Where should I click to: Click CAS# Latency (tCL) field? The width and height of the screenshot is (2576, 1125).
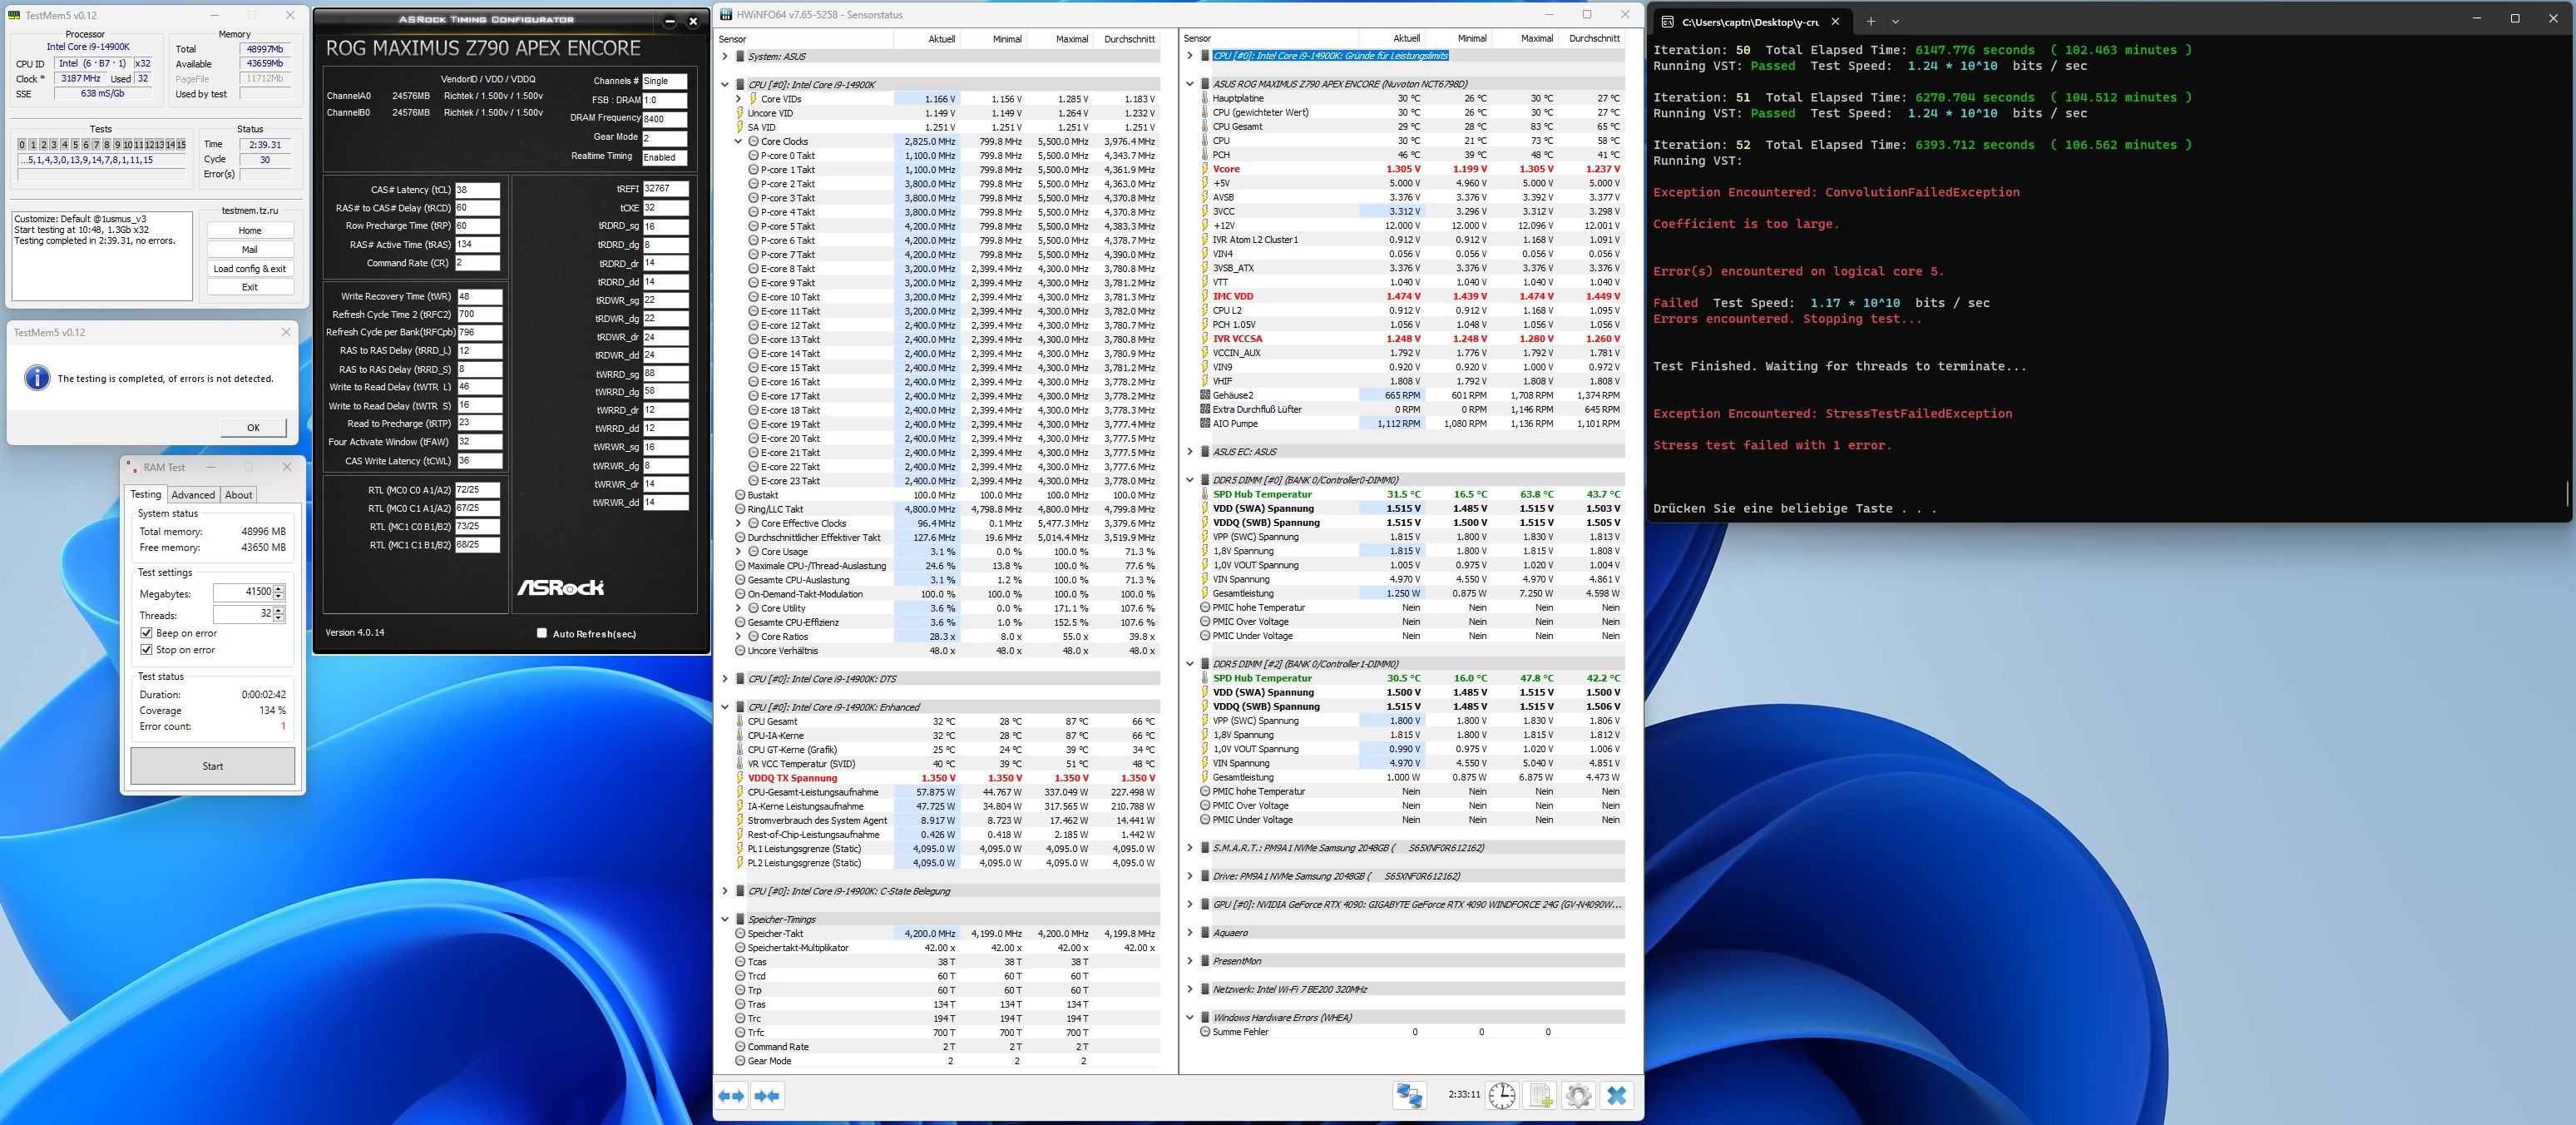[477, 190]
